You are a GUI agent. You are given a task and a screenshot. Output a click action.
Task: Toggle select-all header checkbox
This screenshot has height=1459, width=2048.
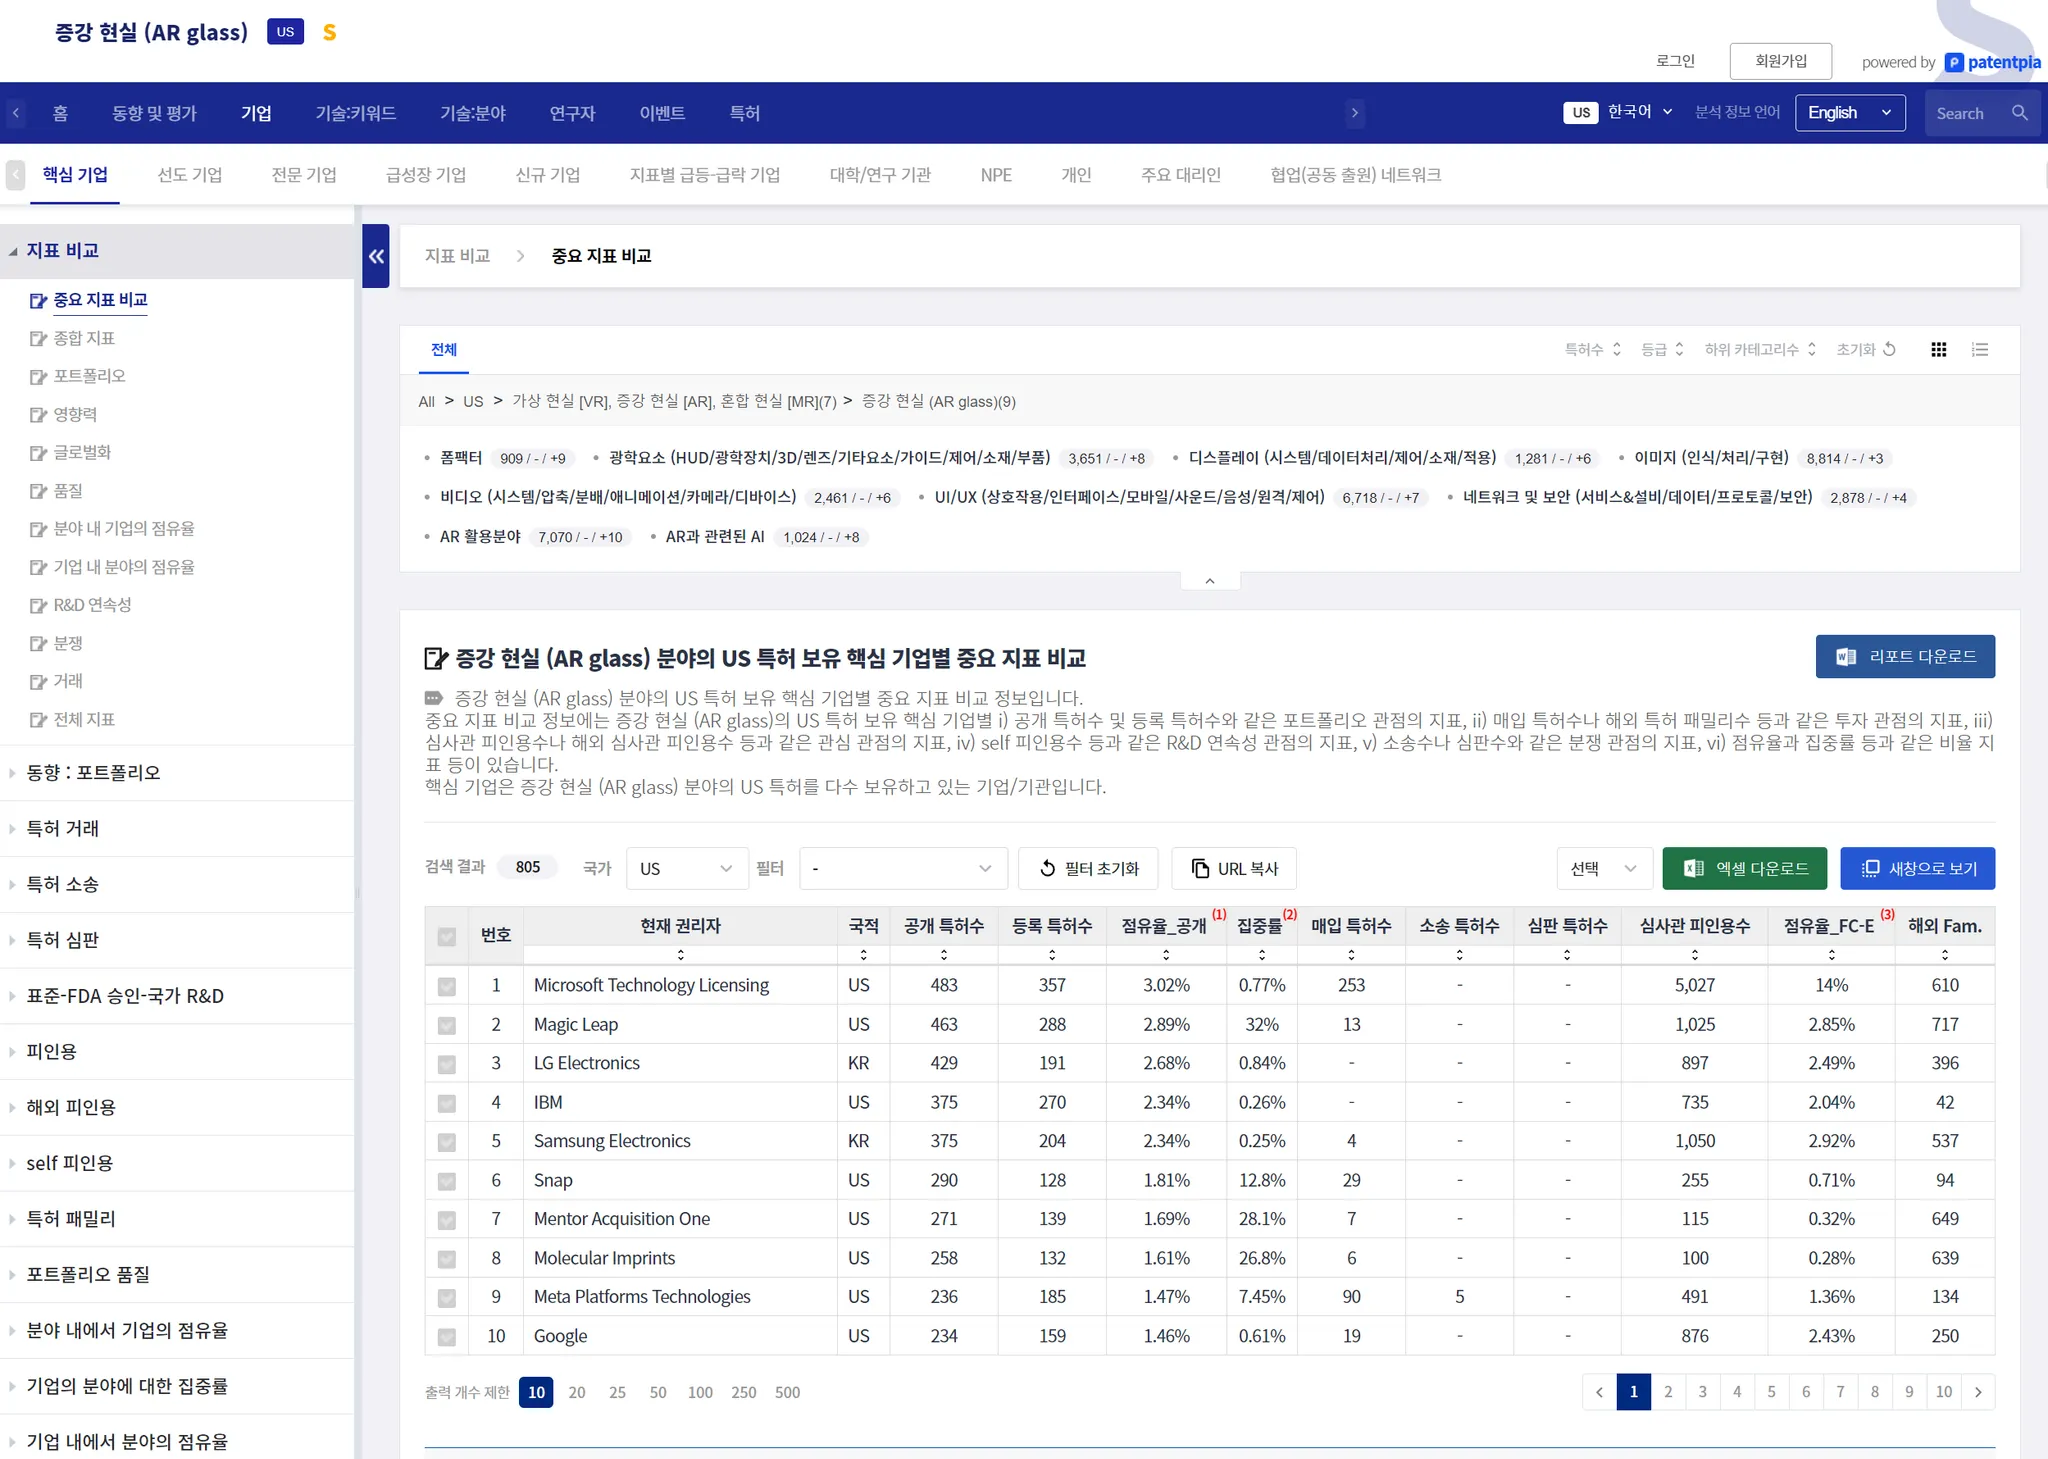point(447,936)
